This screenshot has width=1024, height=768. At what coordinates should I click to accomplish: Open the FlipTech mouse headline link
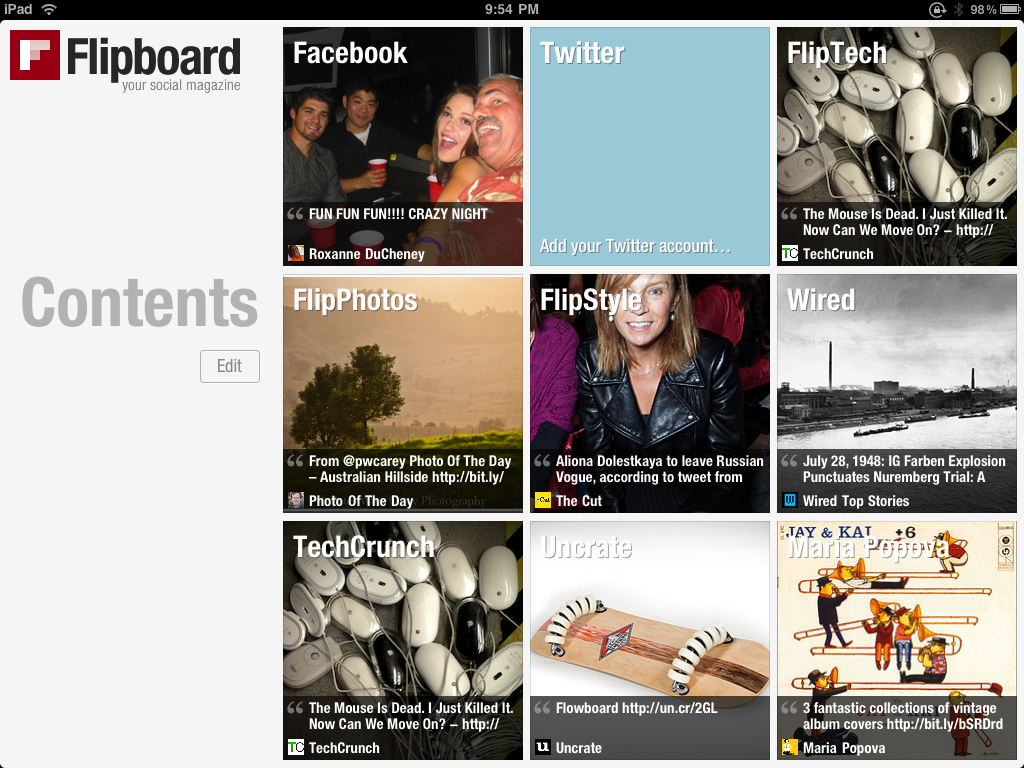904,222
